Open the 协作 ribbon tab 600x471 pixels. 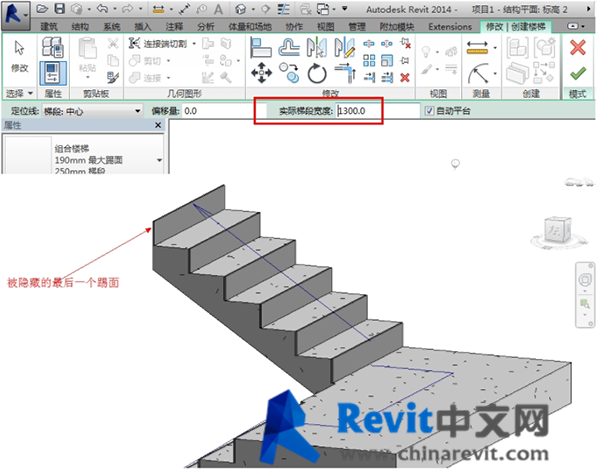[294, 26]
